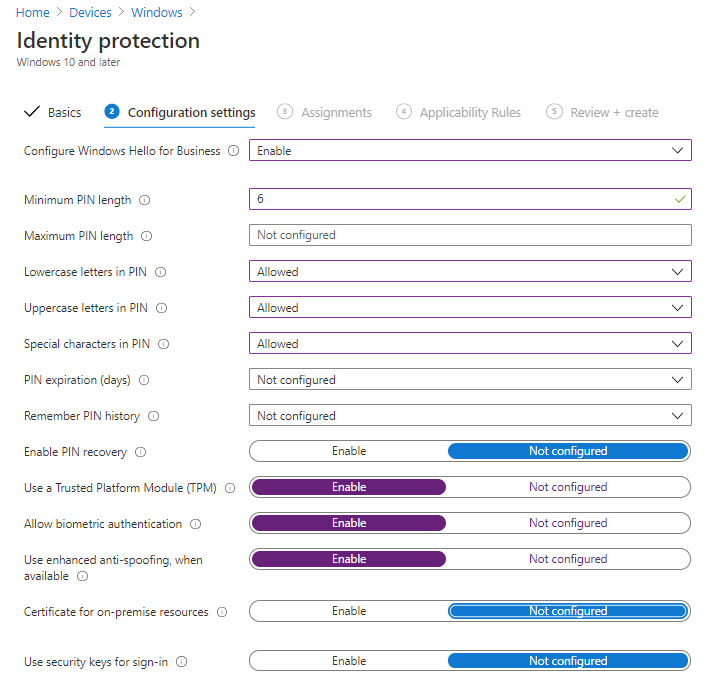Open the Home breadcrumb link

click(x=32, y=13)
